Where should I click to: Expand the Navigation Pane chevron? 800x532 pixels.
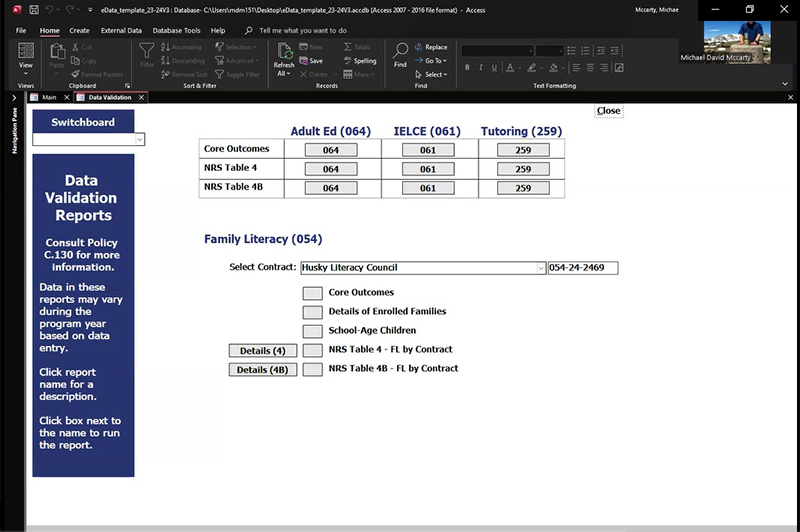[x=14, y=97]
